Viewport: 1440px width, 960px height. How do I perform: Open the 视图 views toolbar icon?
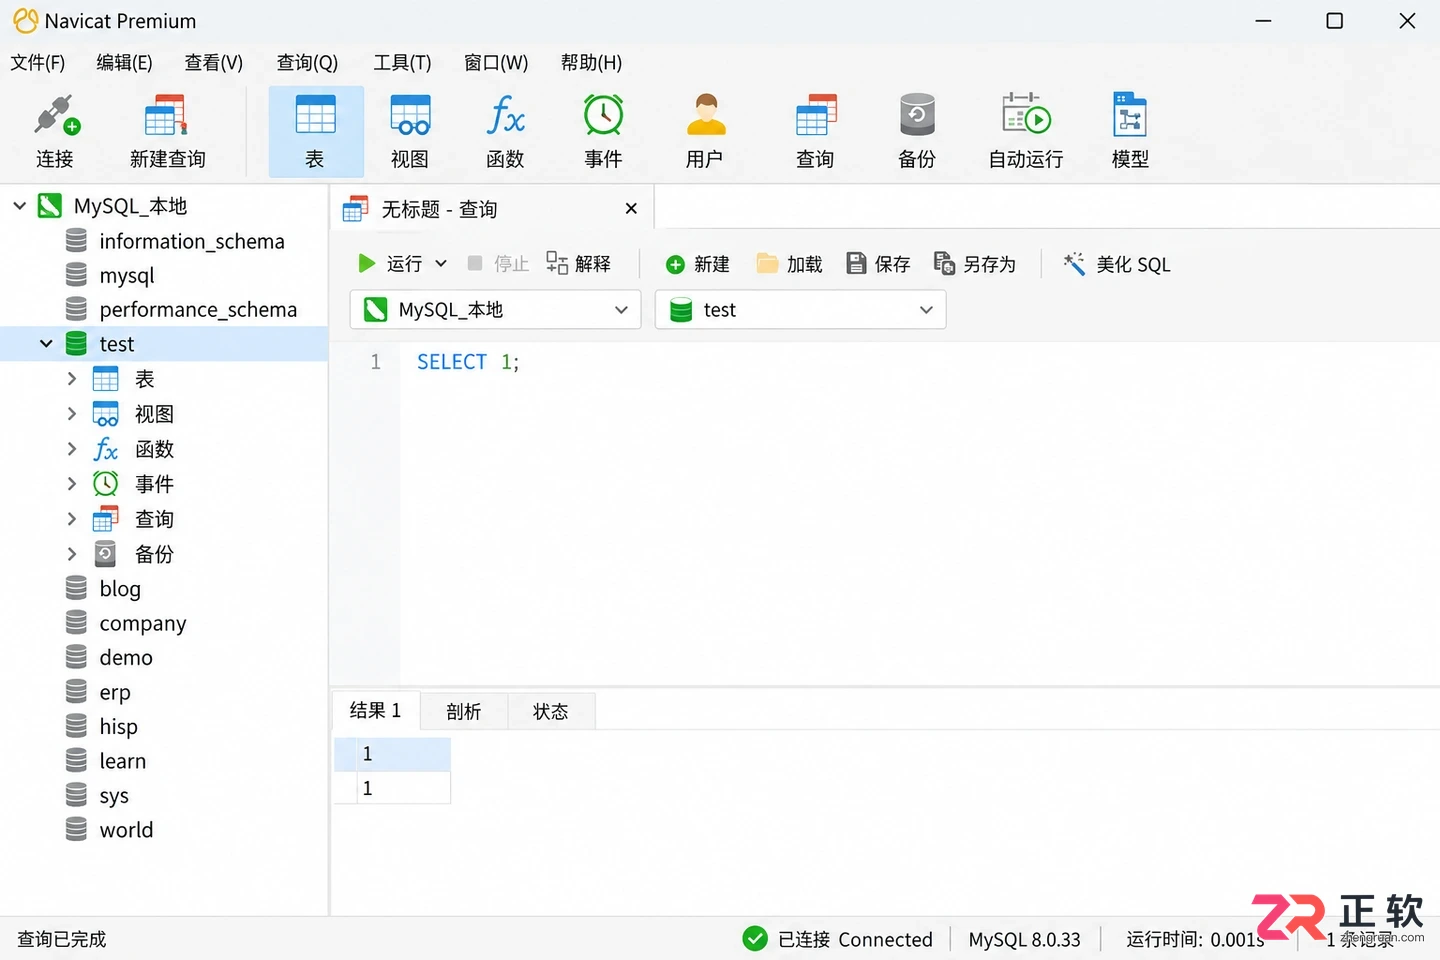pos(410,131)
